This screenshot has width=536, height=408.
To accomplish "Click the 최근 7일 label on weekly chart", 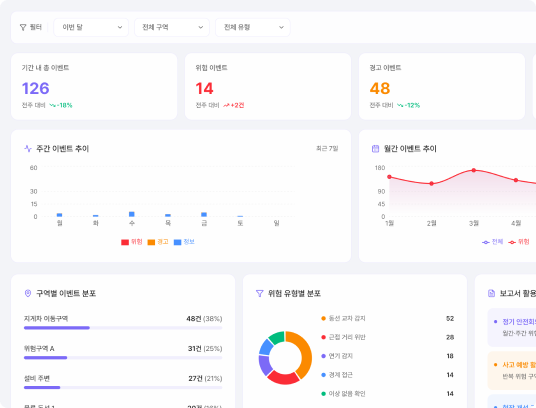I will click(327, 149).
